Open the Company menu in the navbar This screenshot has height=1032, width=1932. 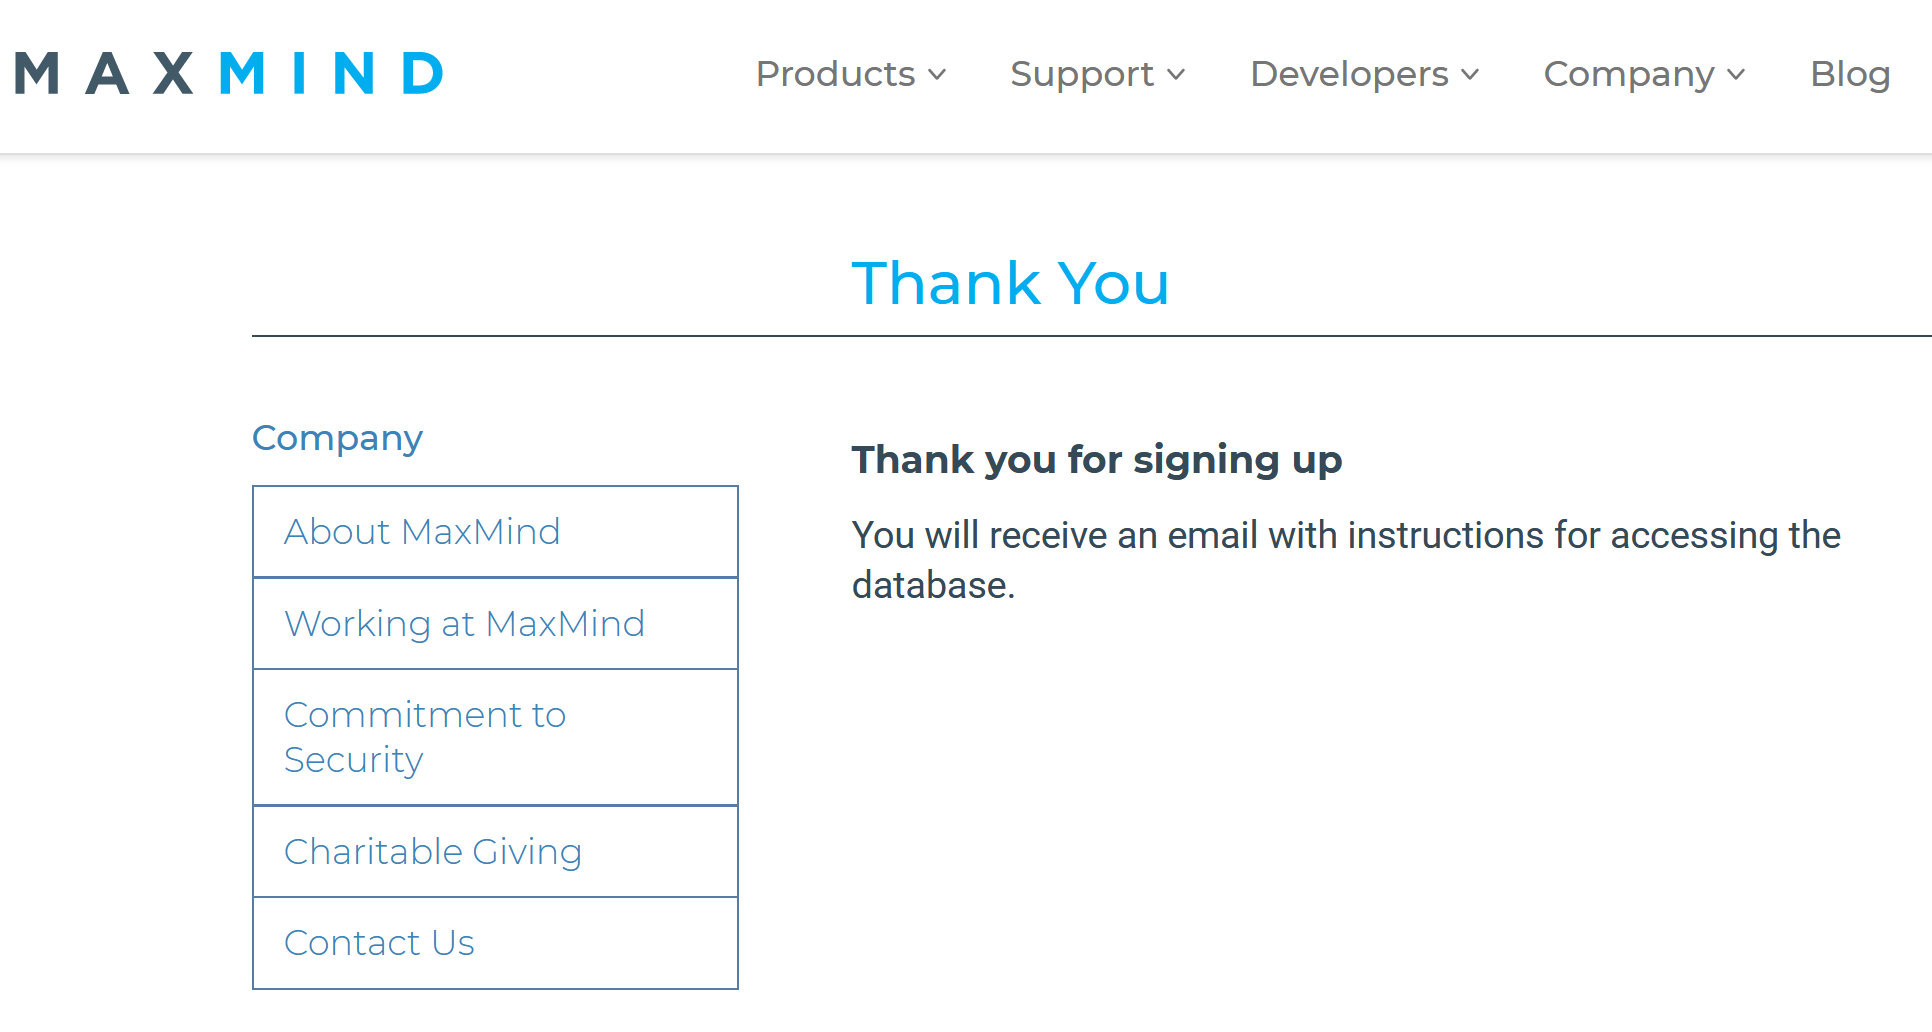[x=1629, y=74]
